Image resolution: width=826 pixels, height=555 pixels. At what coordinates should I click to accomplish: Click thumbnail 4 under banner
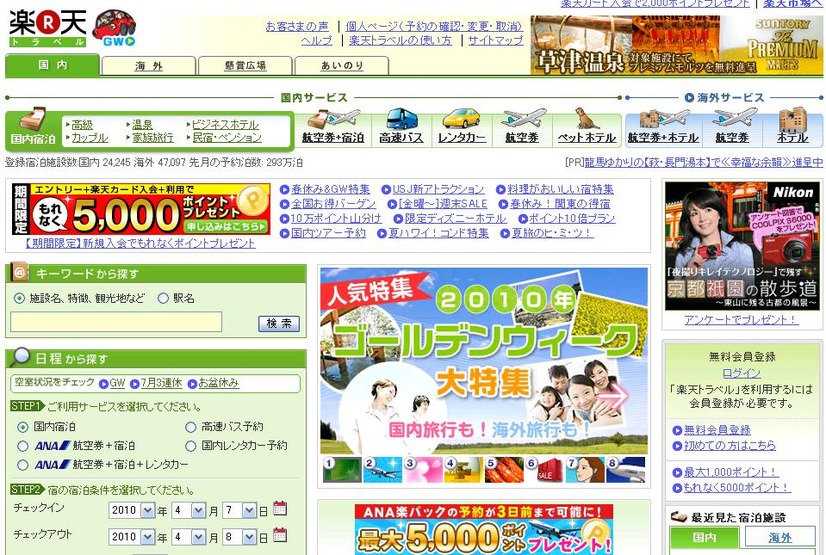pos(464,470)
